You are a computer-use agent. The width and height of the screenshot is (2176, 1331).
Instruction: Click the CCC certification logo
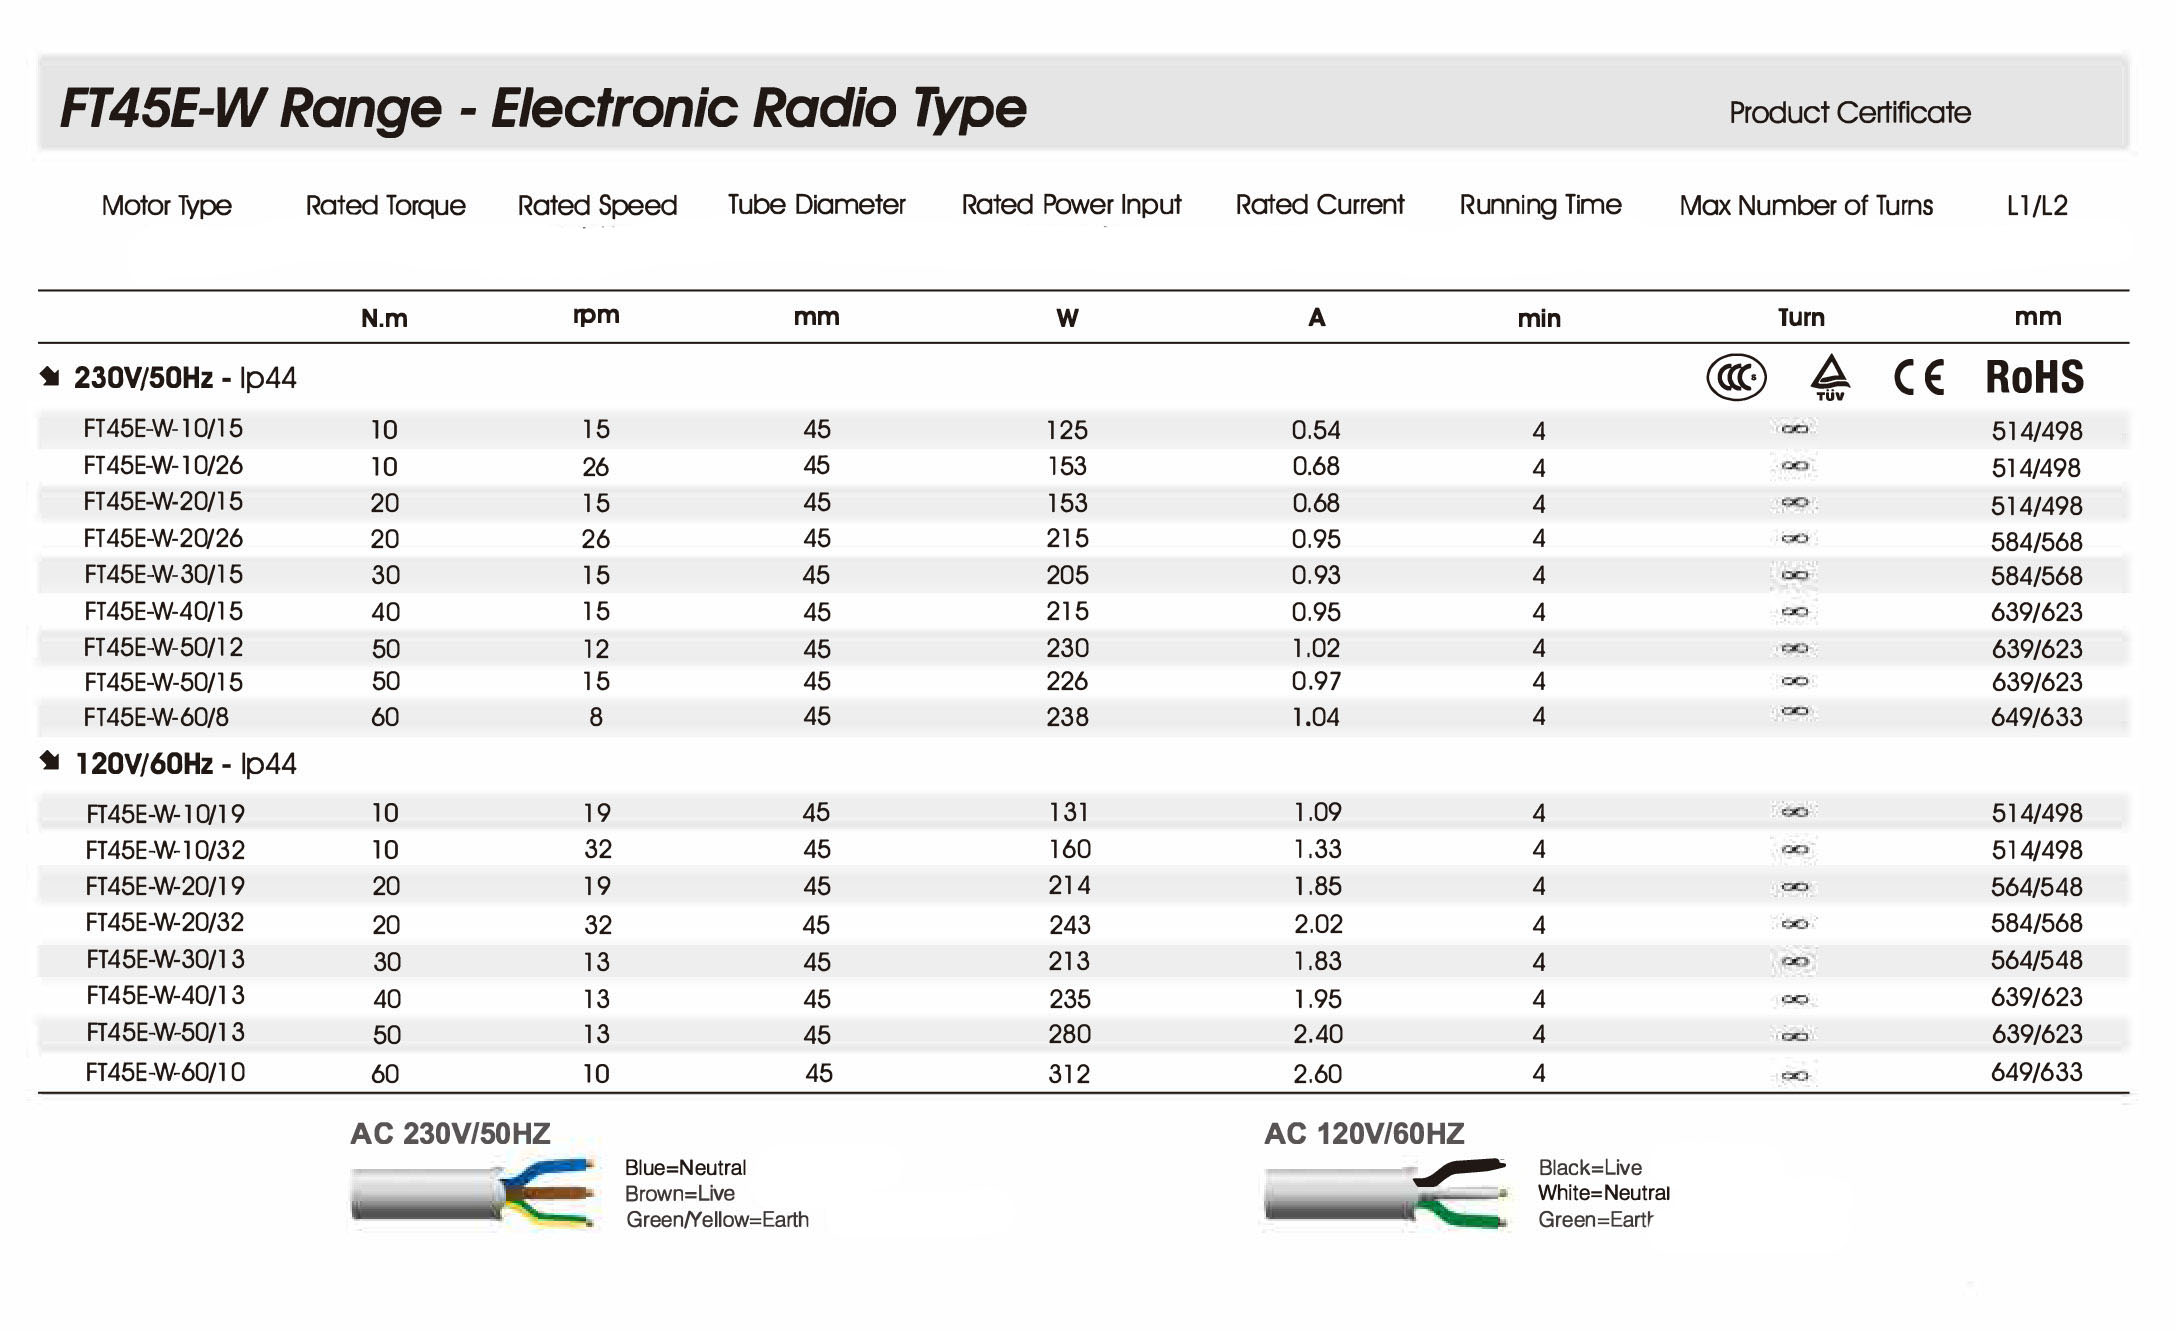[1736, 378]
